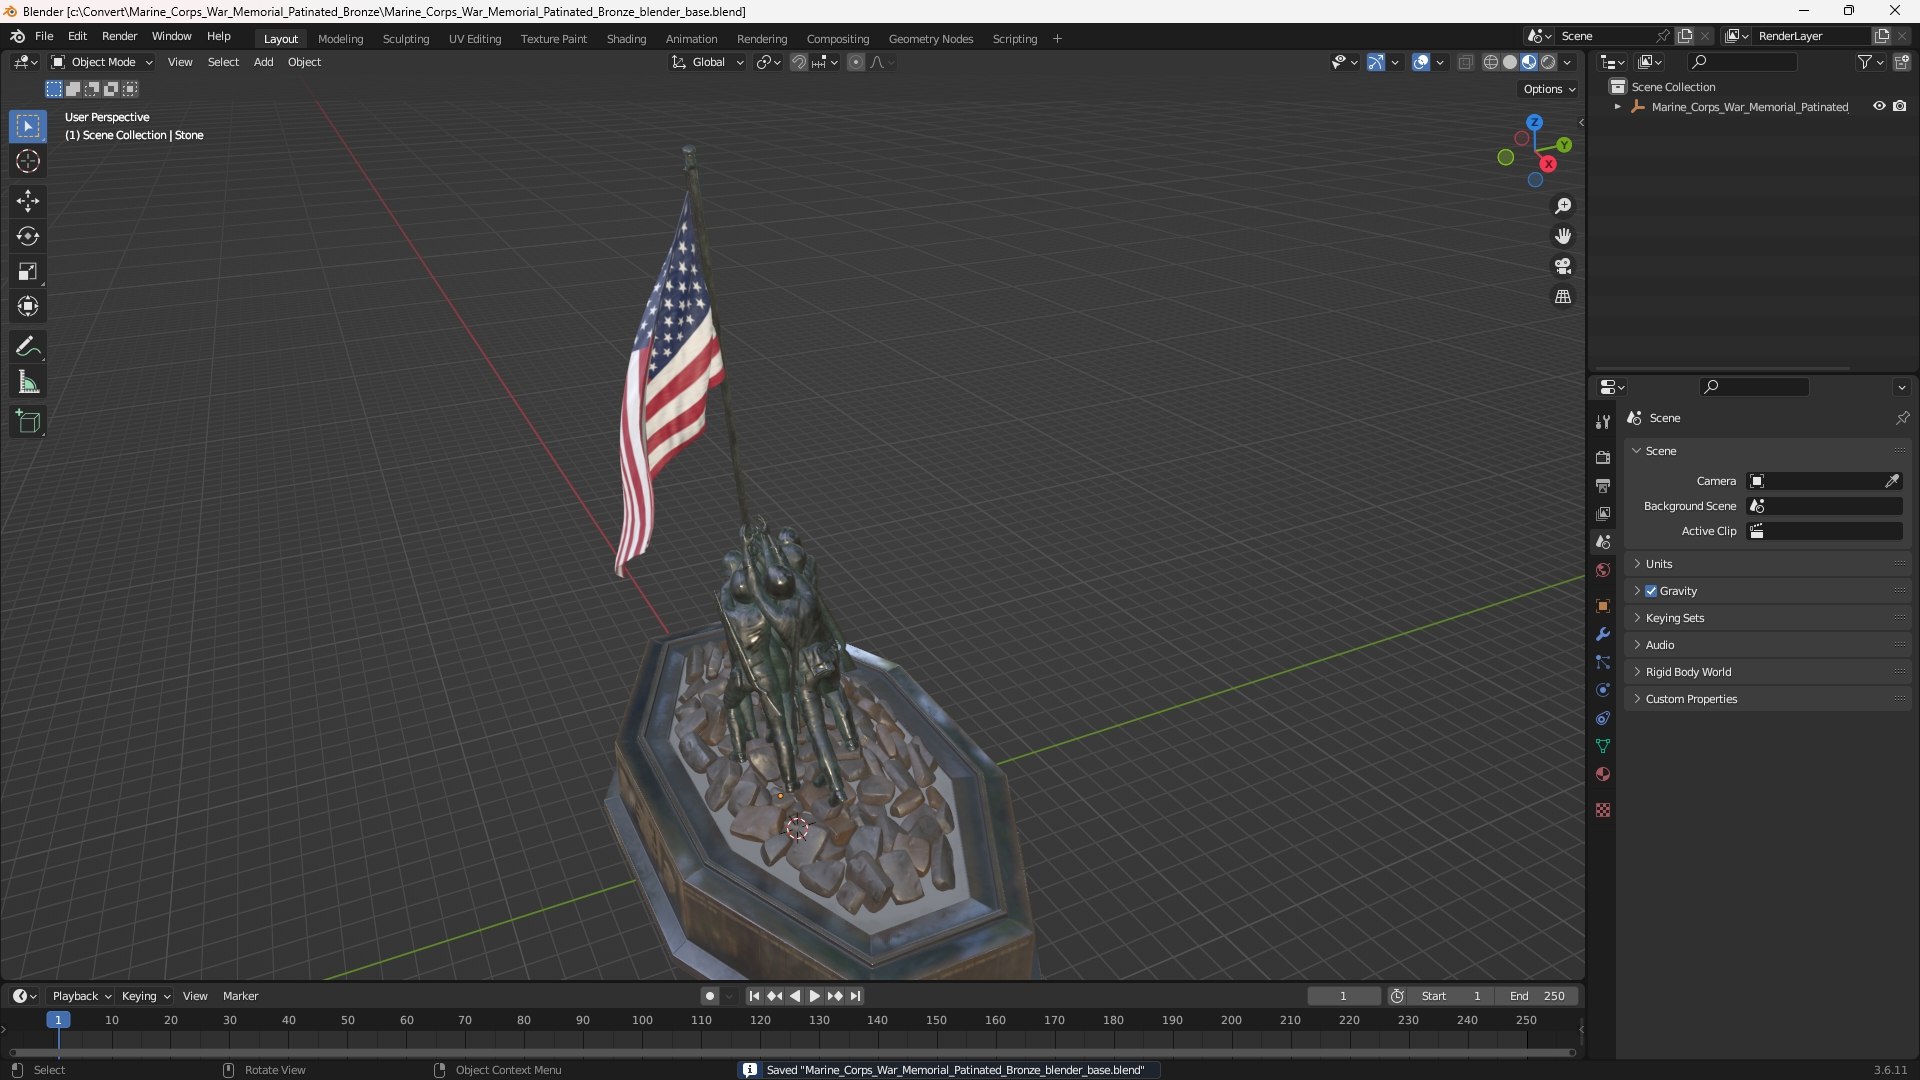The image size is (1920, 1080).
Task: Toggle snapping magnet icon
Action: pyautogui.click(x=799, y=62)
